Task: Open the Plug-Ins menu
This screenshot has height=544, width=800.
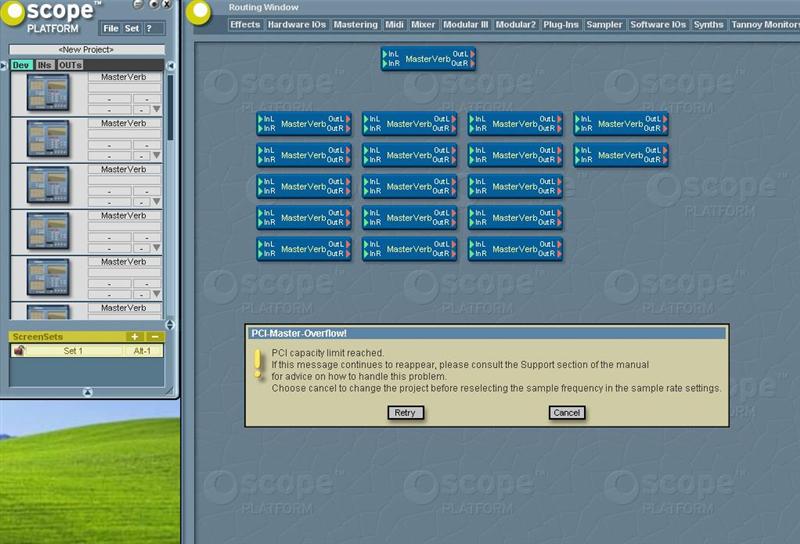Action: click(561, 24)
